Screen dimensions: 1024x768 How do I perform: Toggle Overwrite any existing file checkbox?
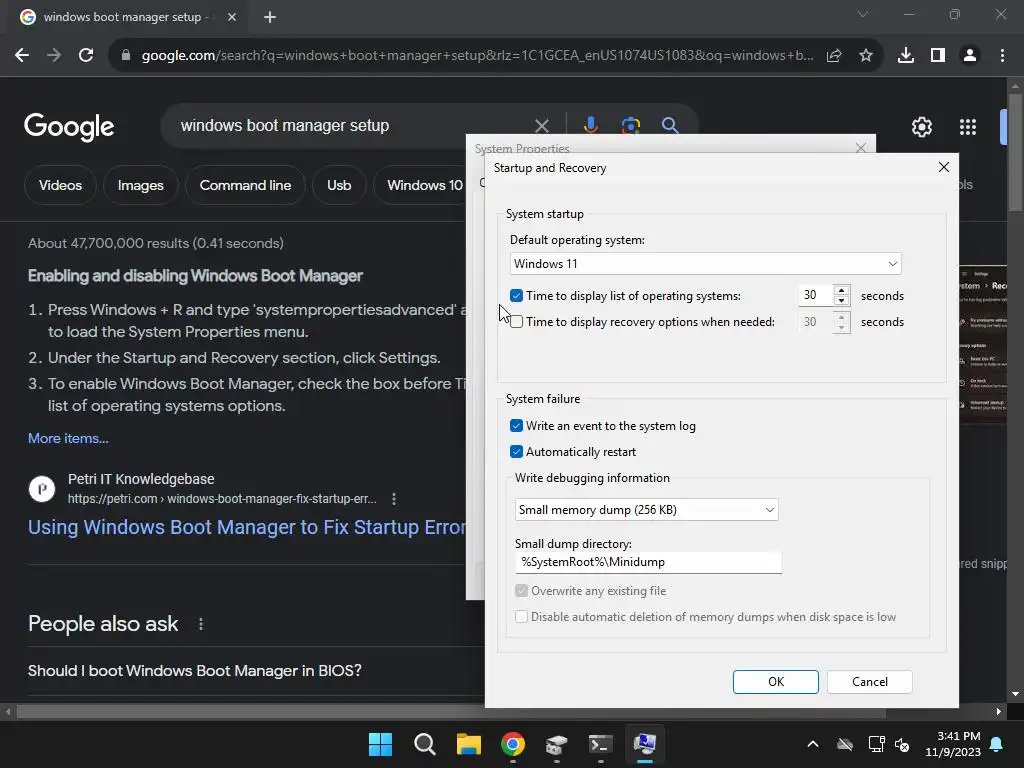tap(521, 591)
